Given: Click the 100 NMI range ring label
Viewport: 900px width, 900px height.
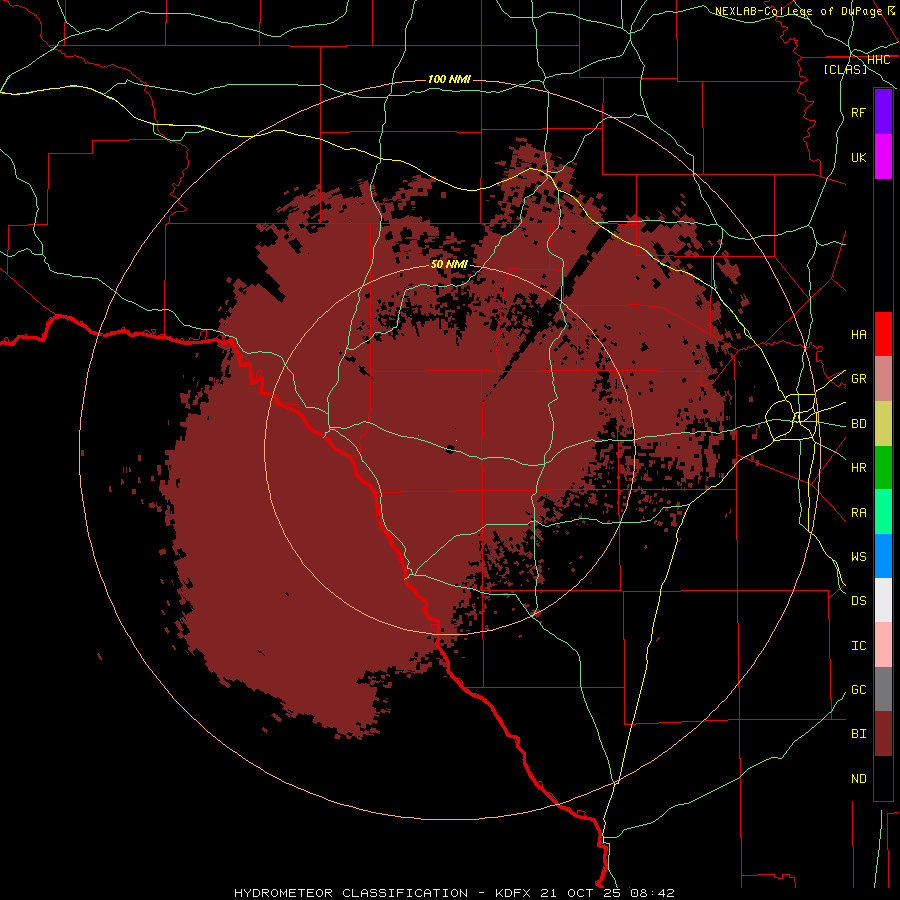Looking at the screenshot, I should [x=449, y=79].
